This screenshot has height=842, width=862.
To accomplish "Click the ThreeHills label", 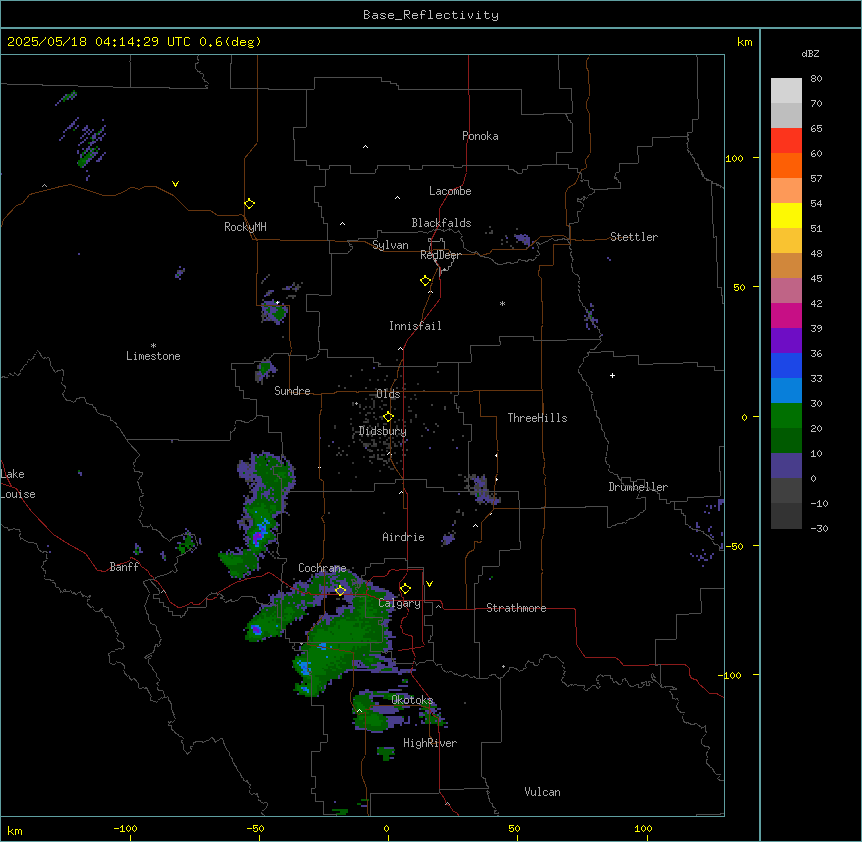I will pyautogui.click(x=537, y=418).
